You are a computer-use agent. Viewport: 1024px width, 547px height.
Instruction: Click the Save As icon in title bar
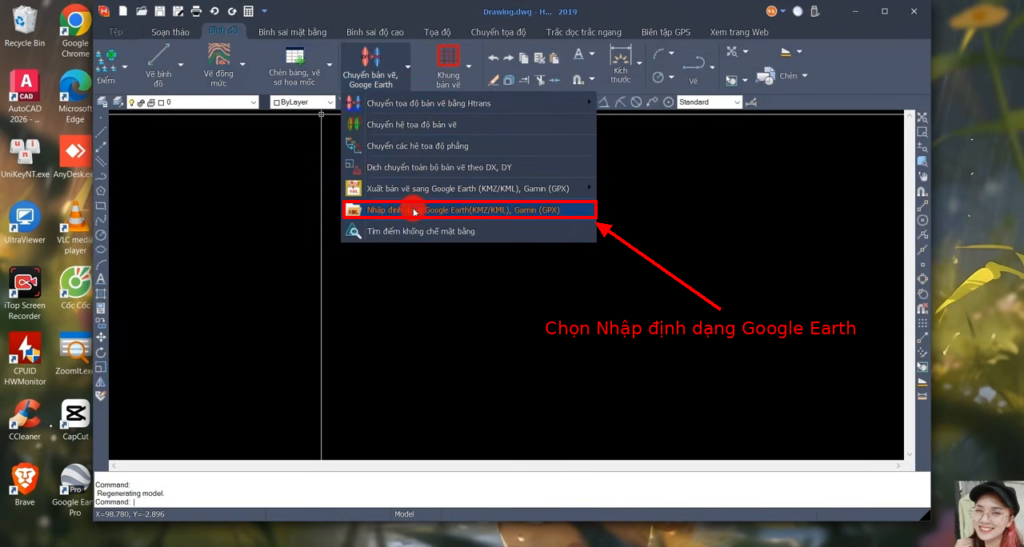click(x=178, y=11)
